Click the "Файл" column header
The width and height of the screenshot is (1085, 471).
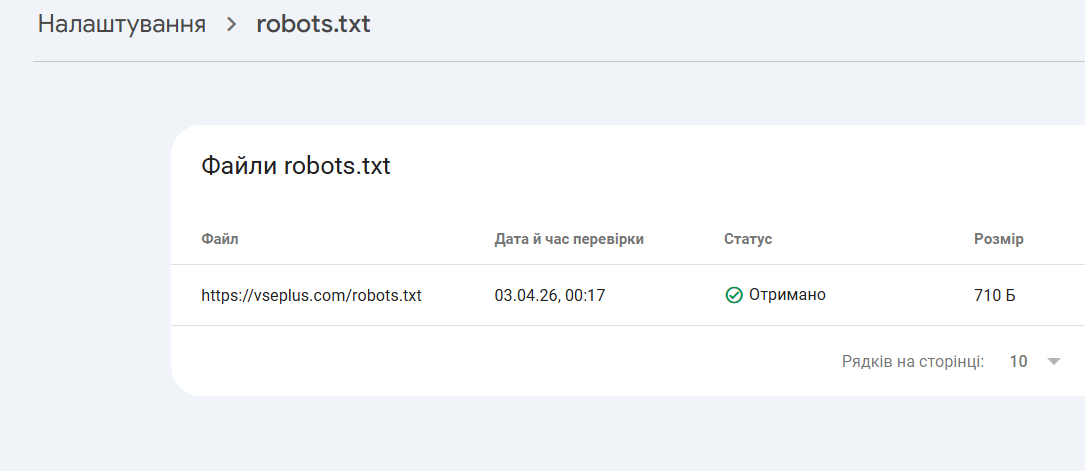click(220, 239)
